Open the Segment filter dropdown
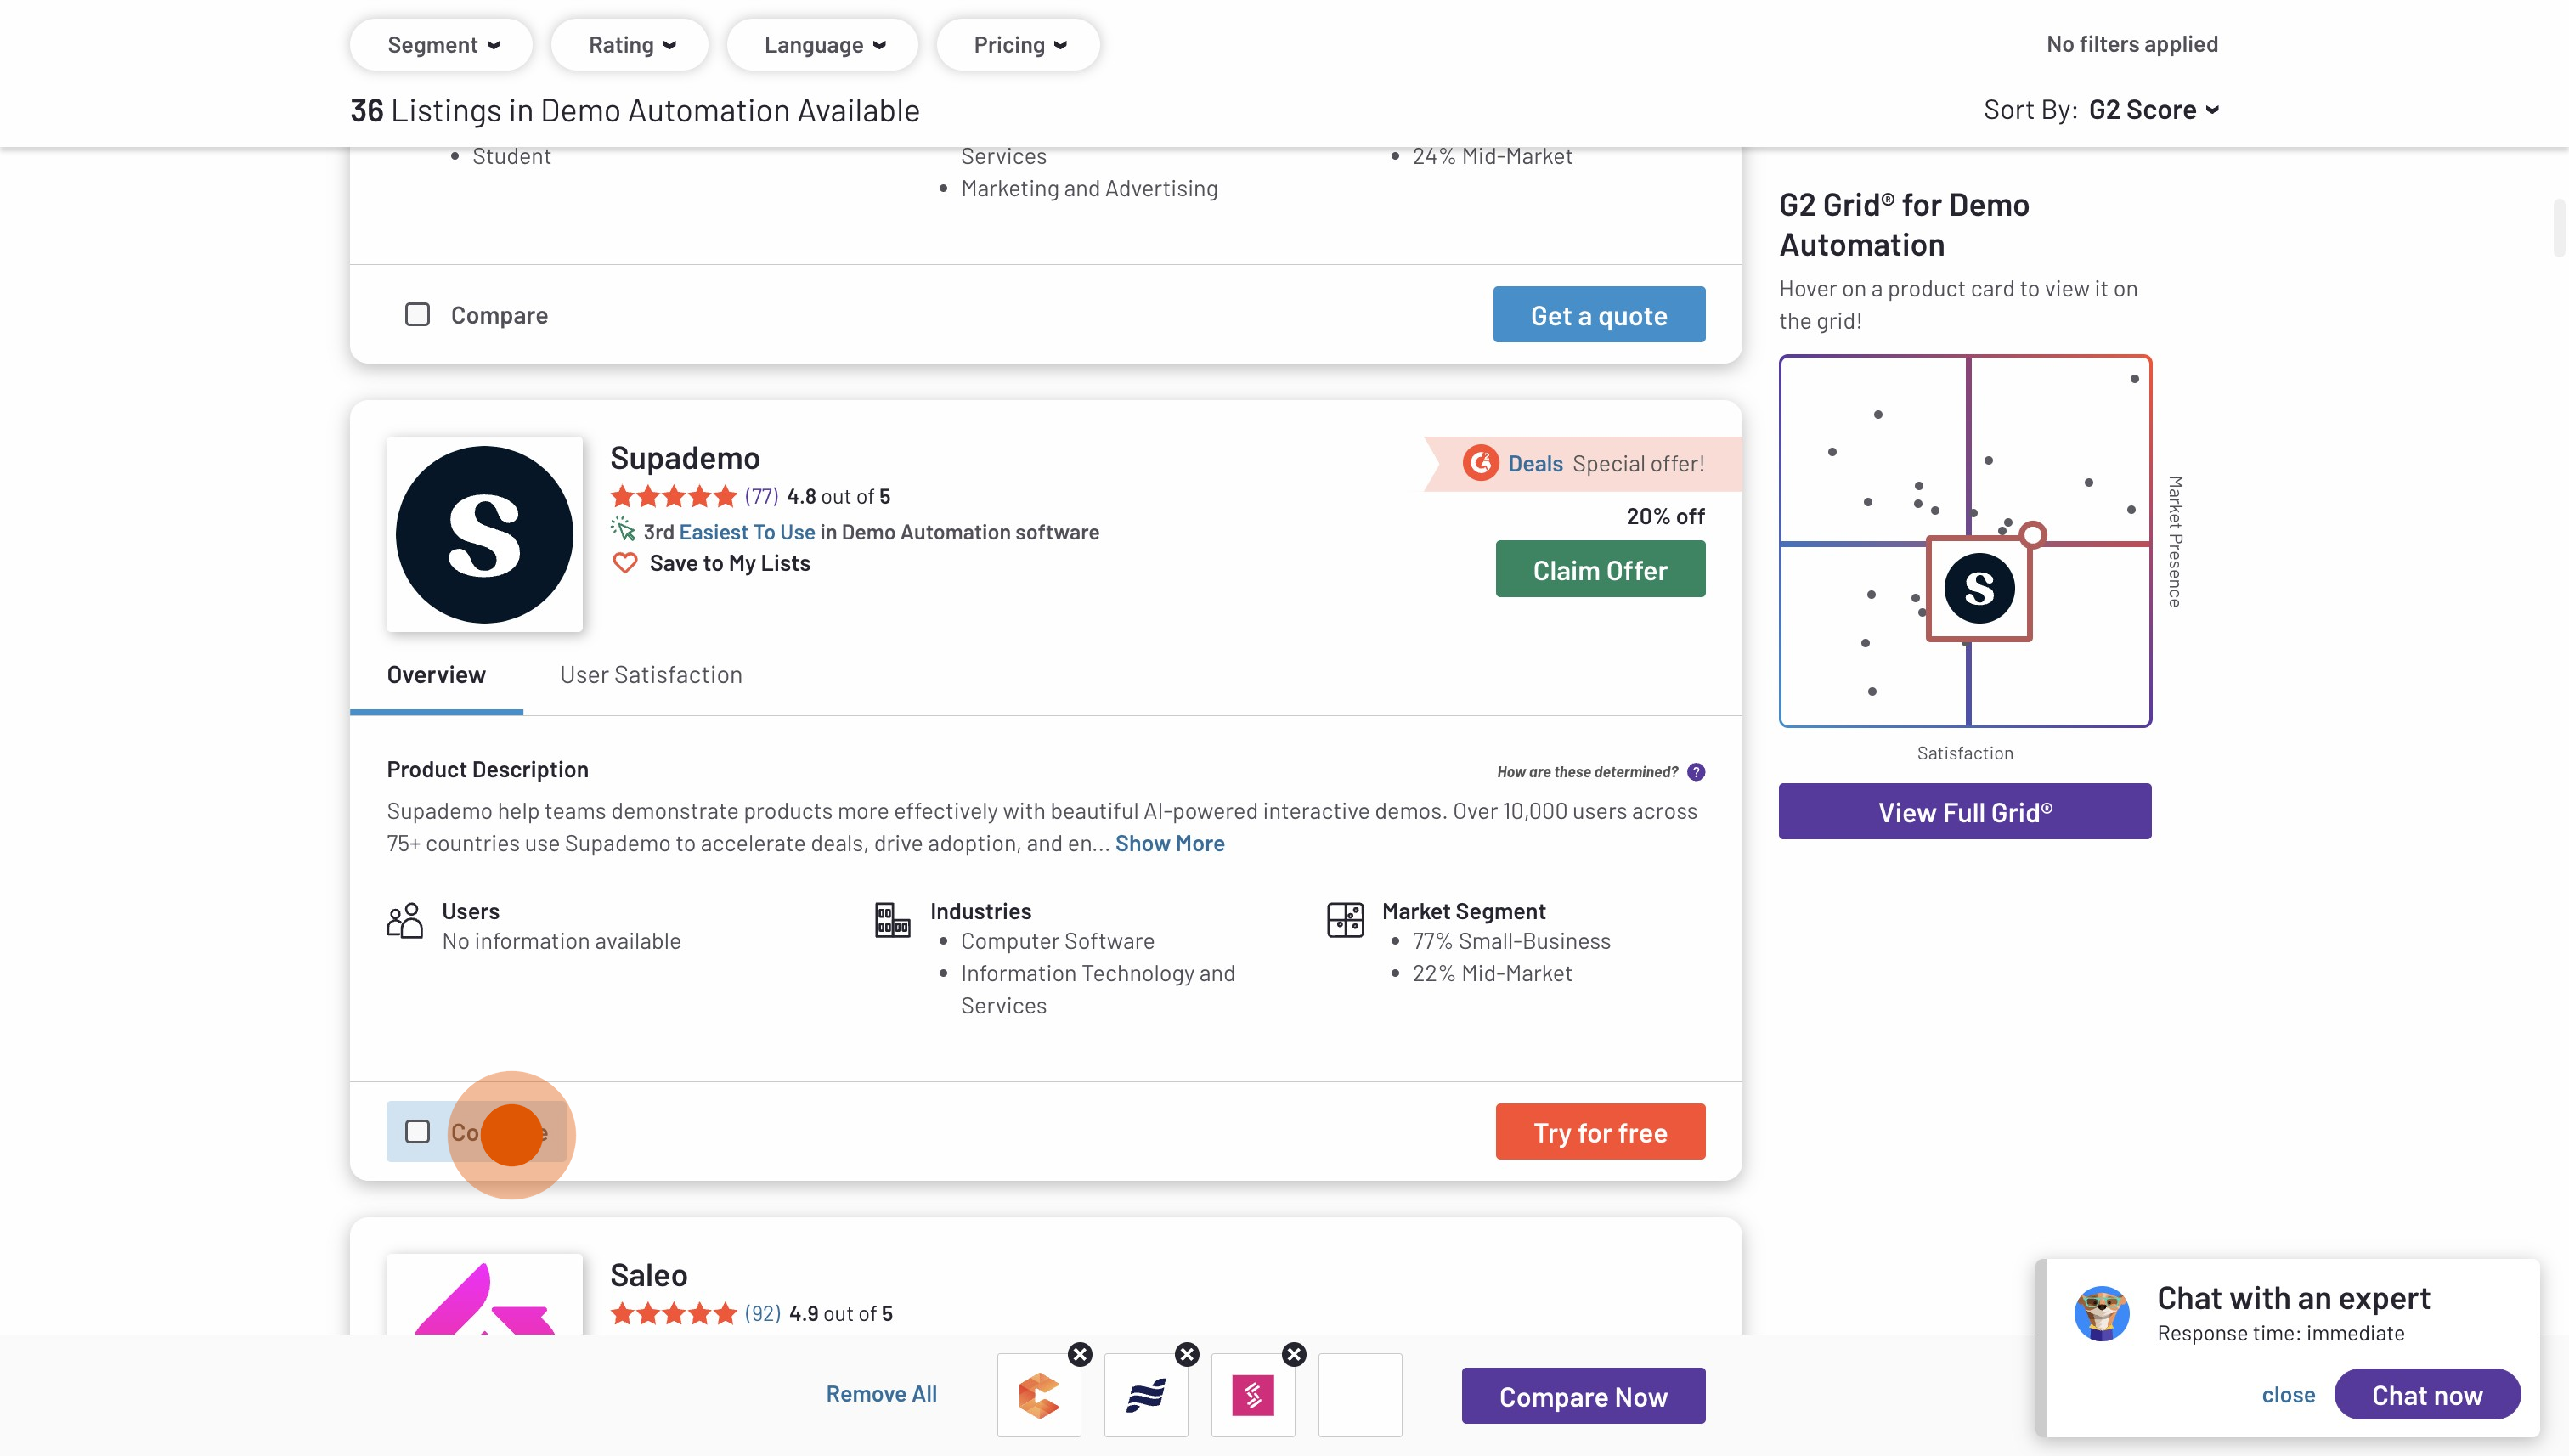Viewport: 2569px width, 1456px height. [441, 45]
